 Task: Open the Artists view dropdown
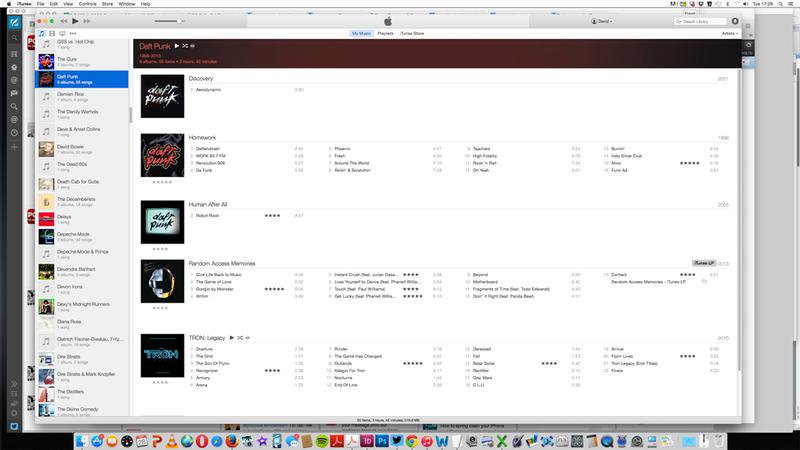click(x=730, y=33)
